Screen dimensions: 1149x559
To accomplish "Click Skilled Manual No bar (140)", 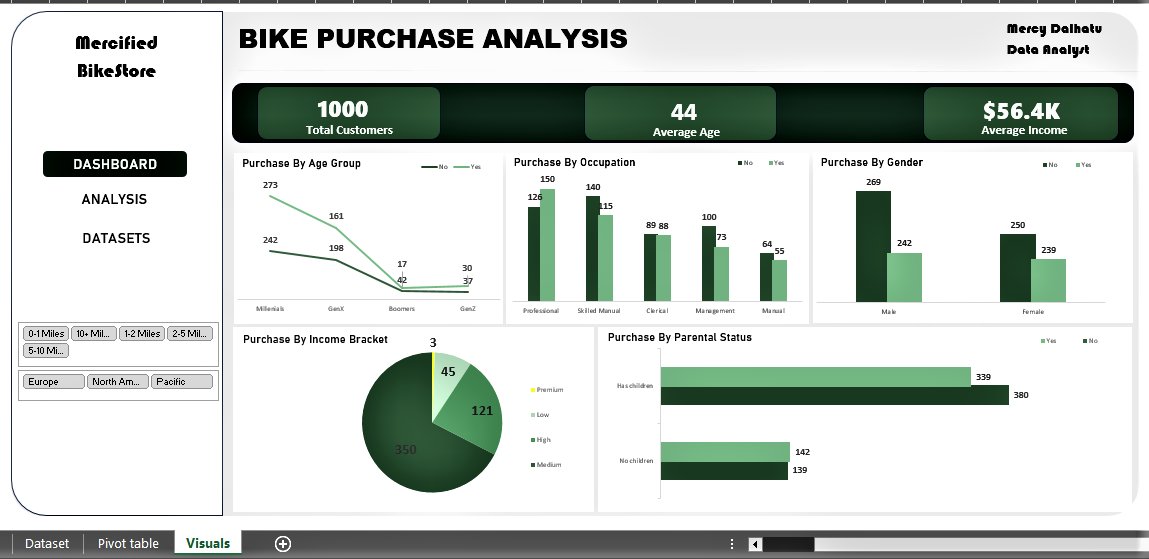I will (x=593, y=248).
